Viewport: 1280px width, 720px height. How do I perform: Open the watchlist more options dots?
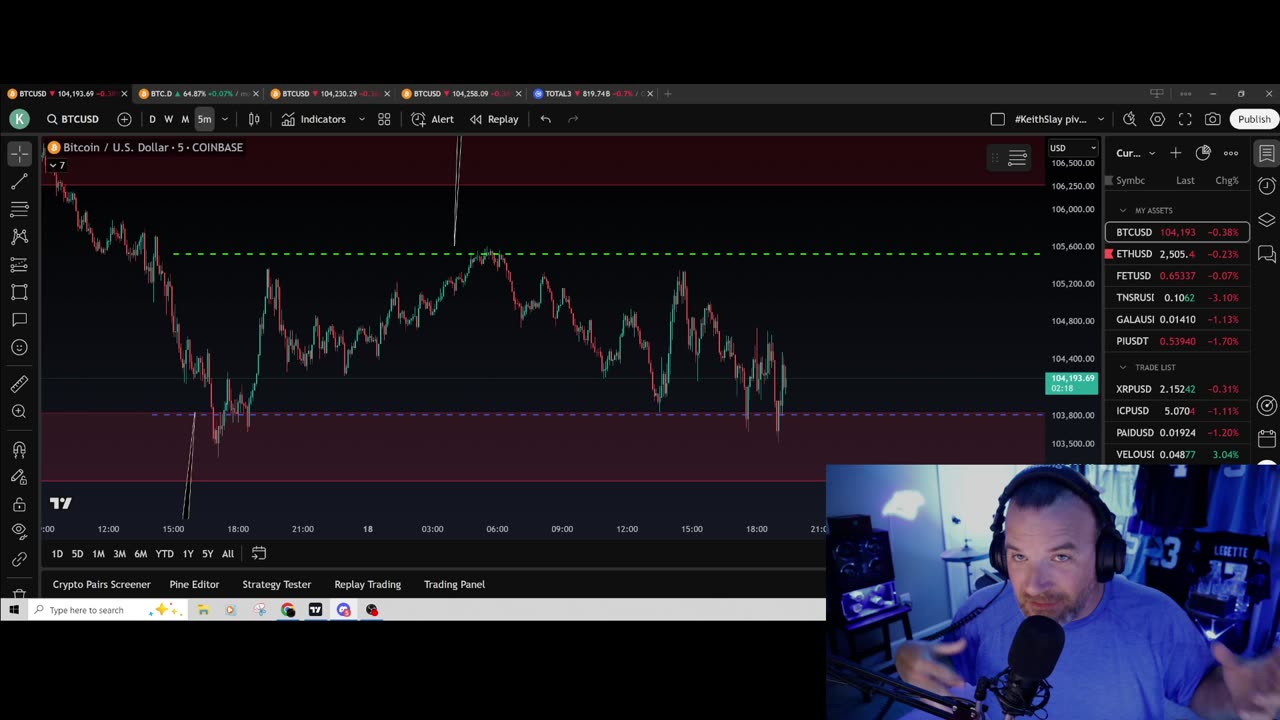click(1231, 153)
